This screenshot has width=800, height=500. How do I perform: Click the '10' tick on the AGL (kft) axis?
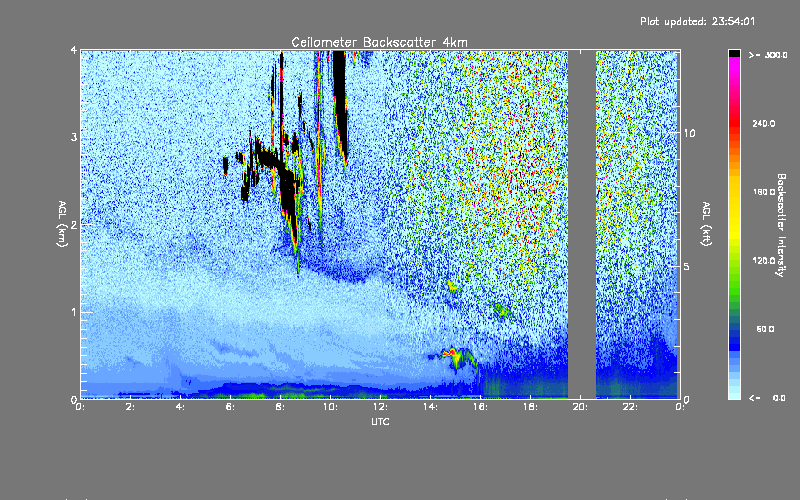pos(689,133)
